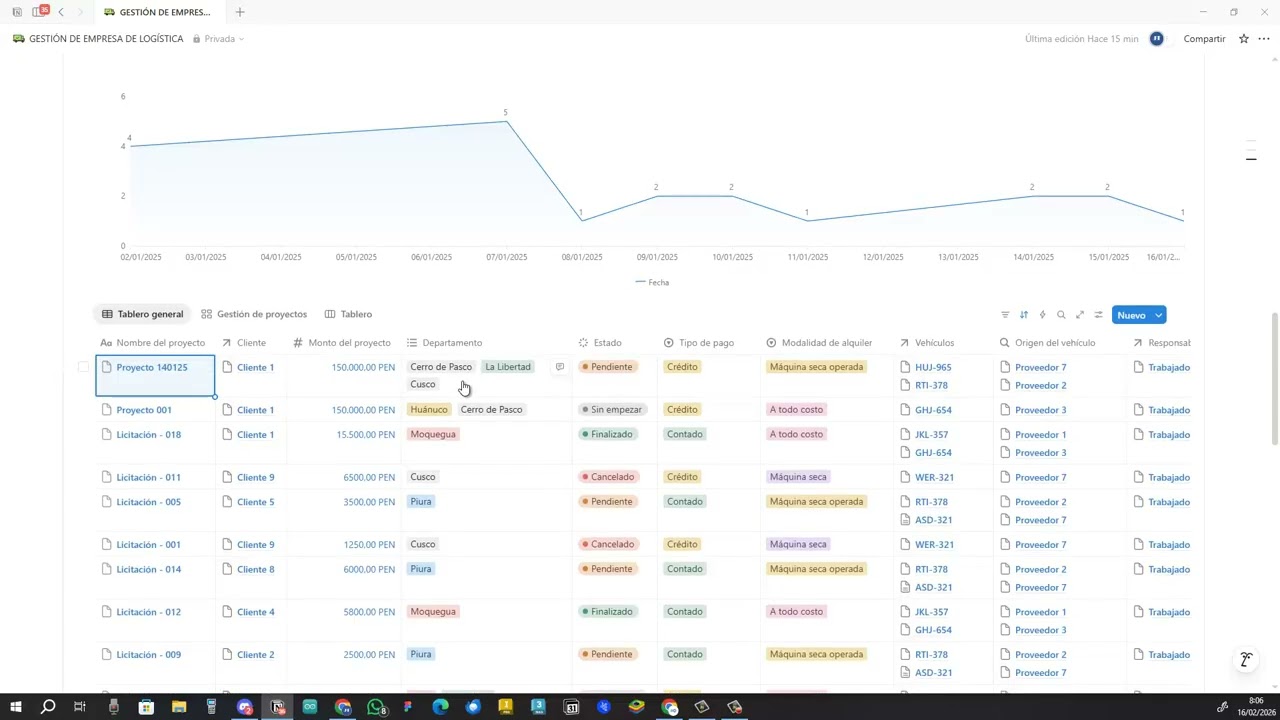Viewport: 1280px width, 720px height.
Task: Open database as full page icon
Action: pyautogui.click(x=1080, y=315)
